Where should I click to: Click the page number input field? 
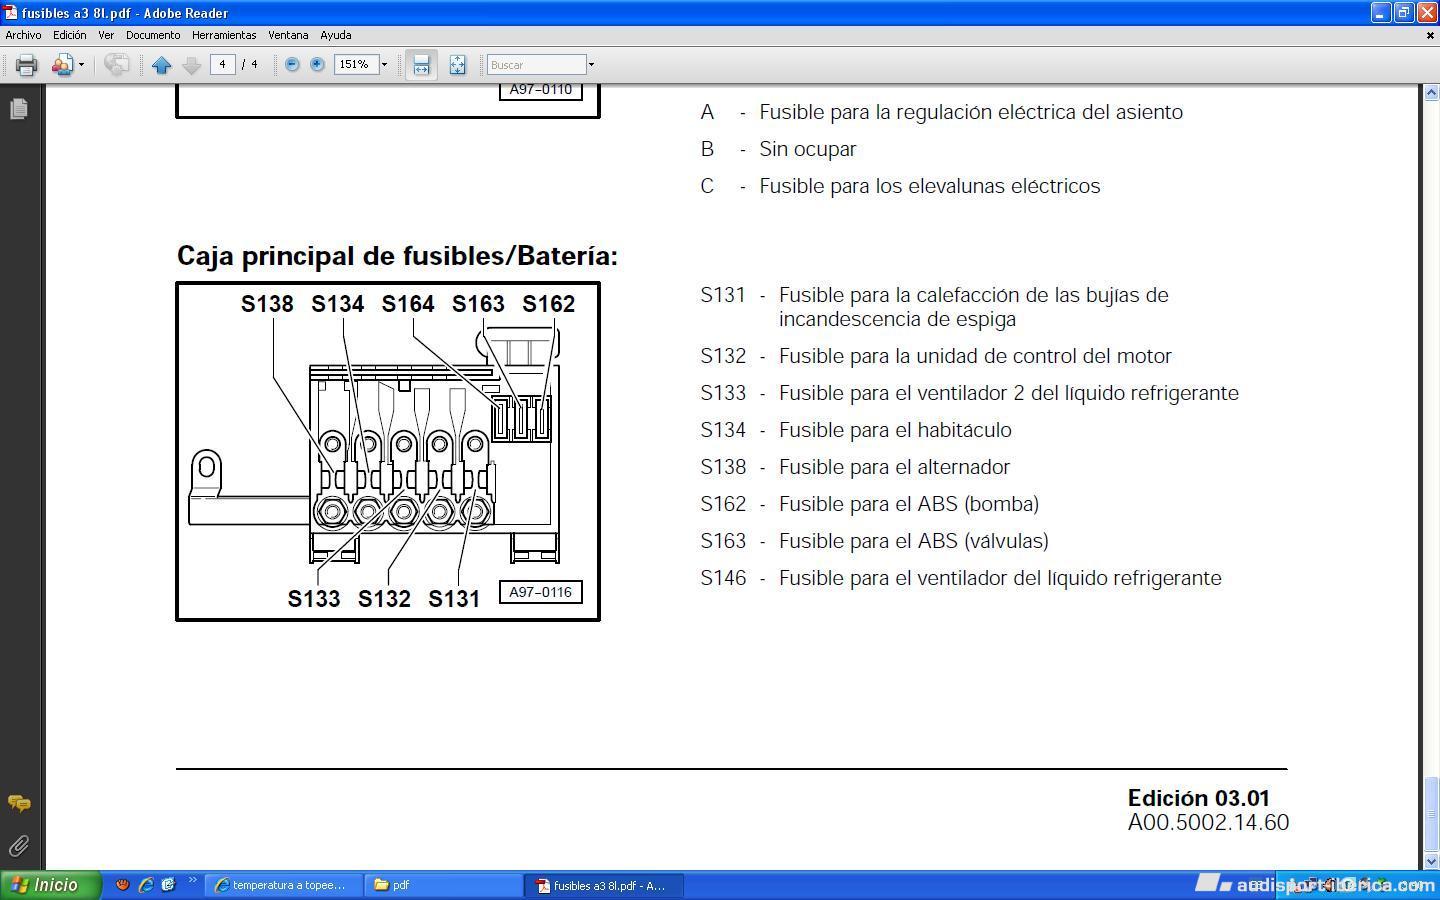pyautogui.click(x=222, y=64)
